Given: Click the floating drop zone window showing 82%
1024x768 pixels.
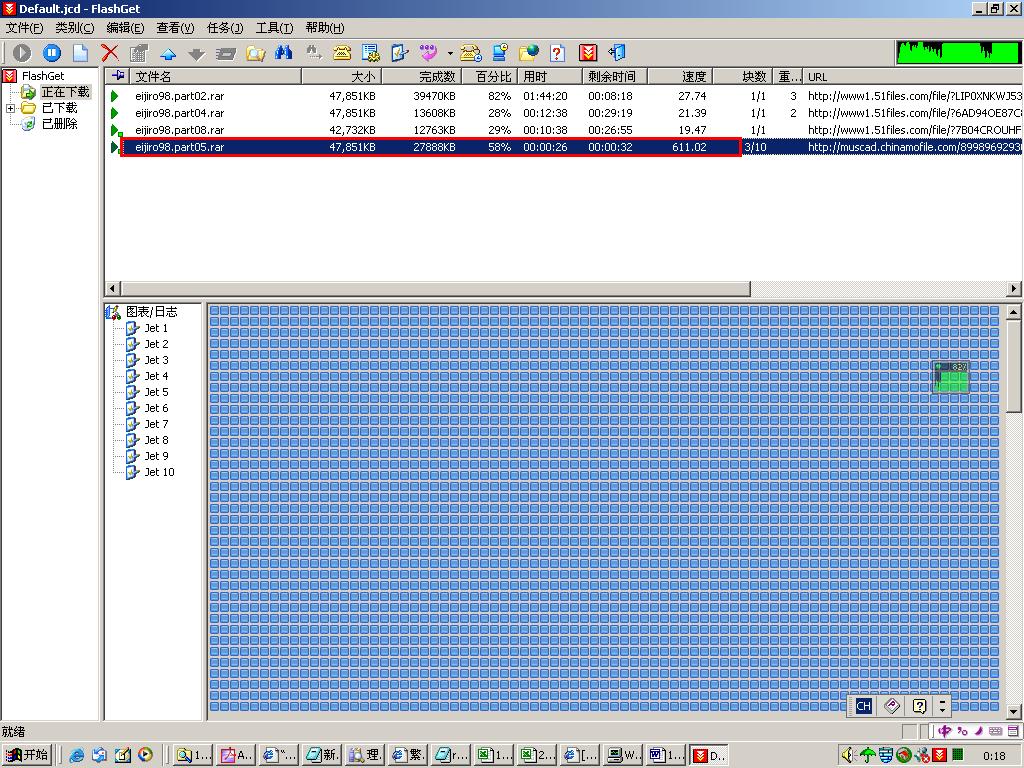Looking at the screenshot, I should [951, 377].
